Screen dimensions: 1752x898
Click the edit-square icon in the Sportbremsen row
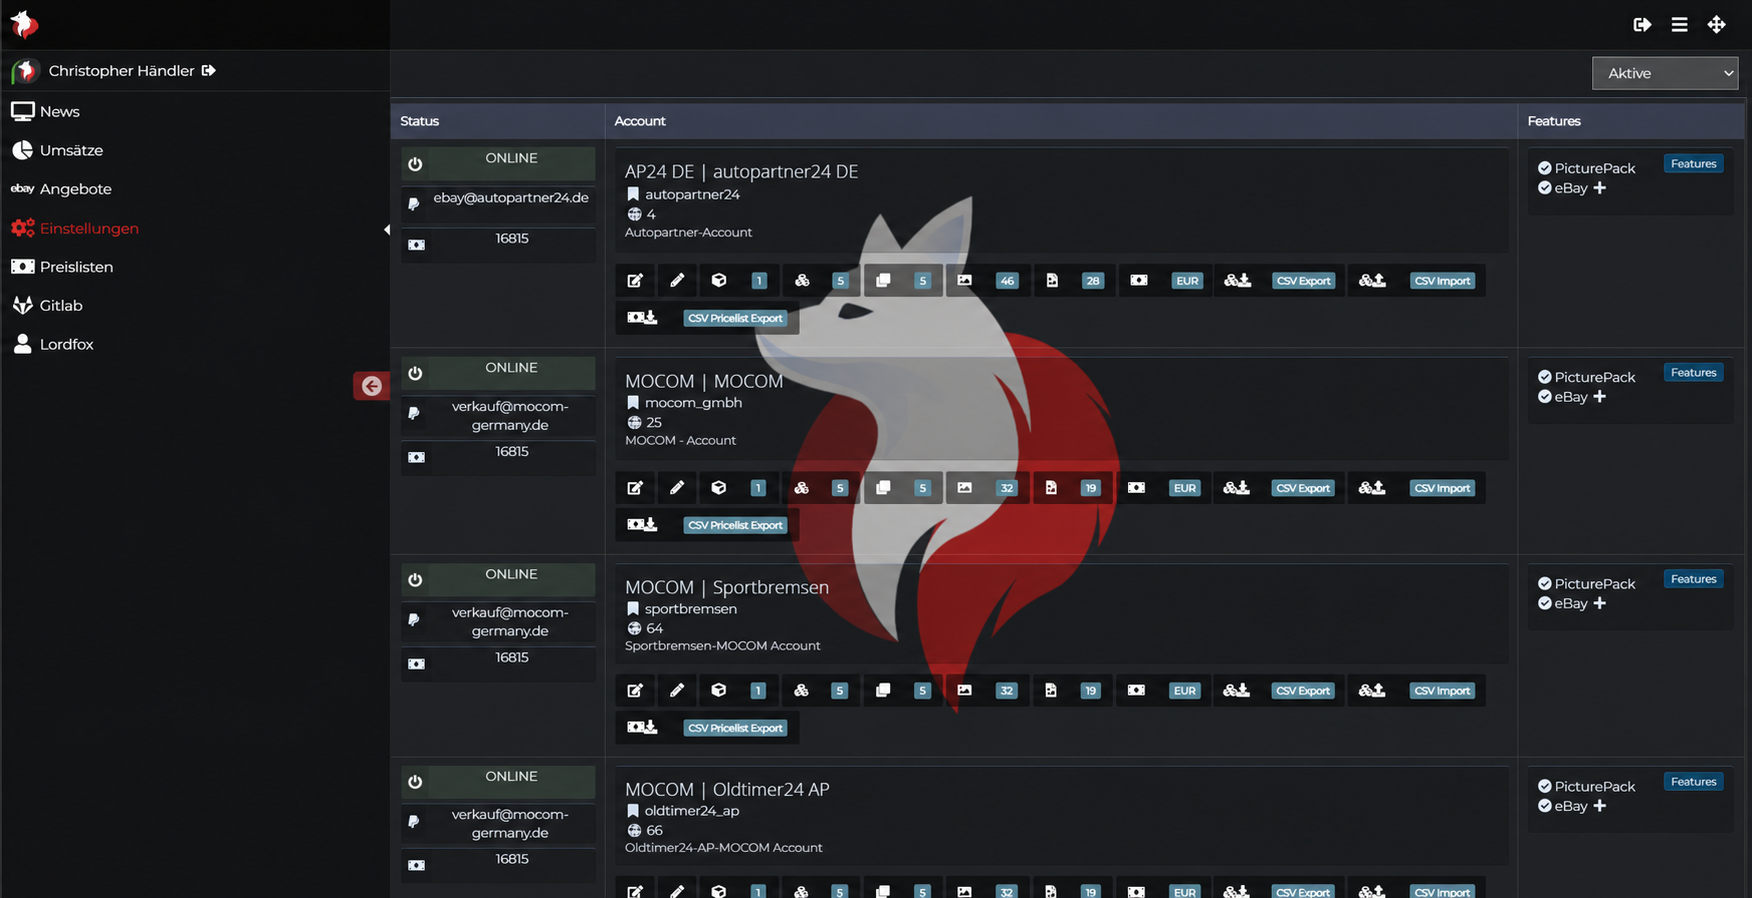coord(635,691)
